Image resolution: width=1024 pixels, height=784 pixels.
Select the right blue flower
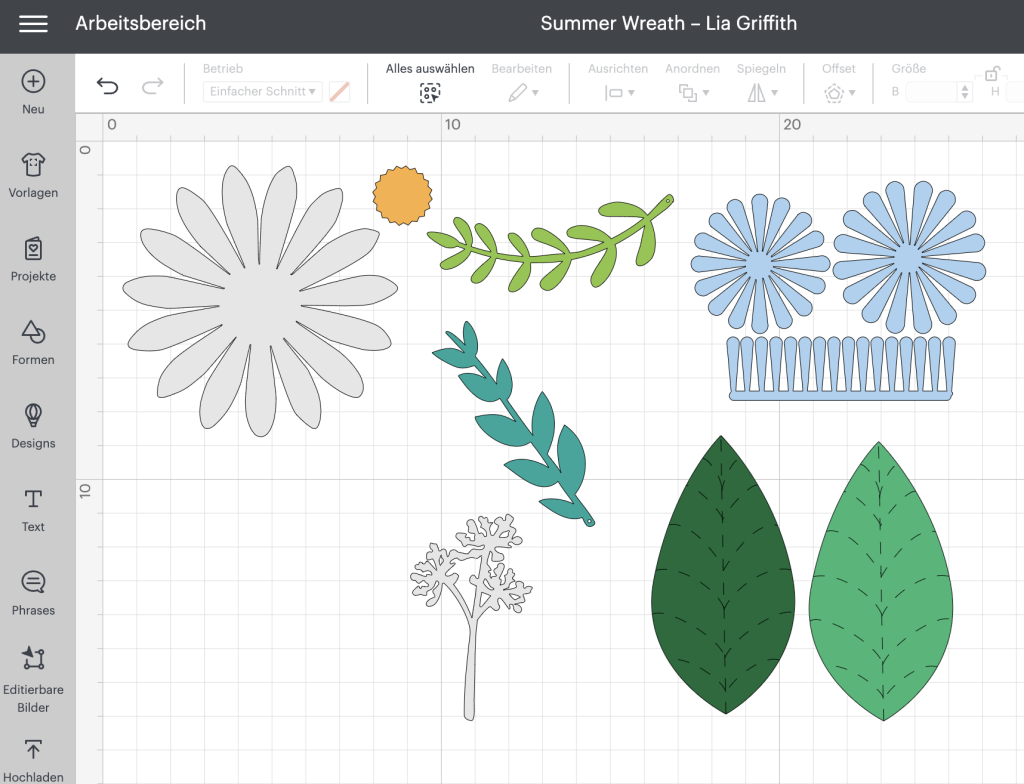[909, 257]
